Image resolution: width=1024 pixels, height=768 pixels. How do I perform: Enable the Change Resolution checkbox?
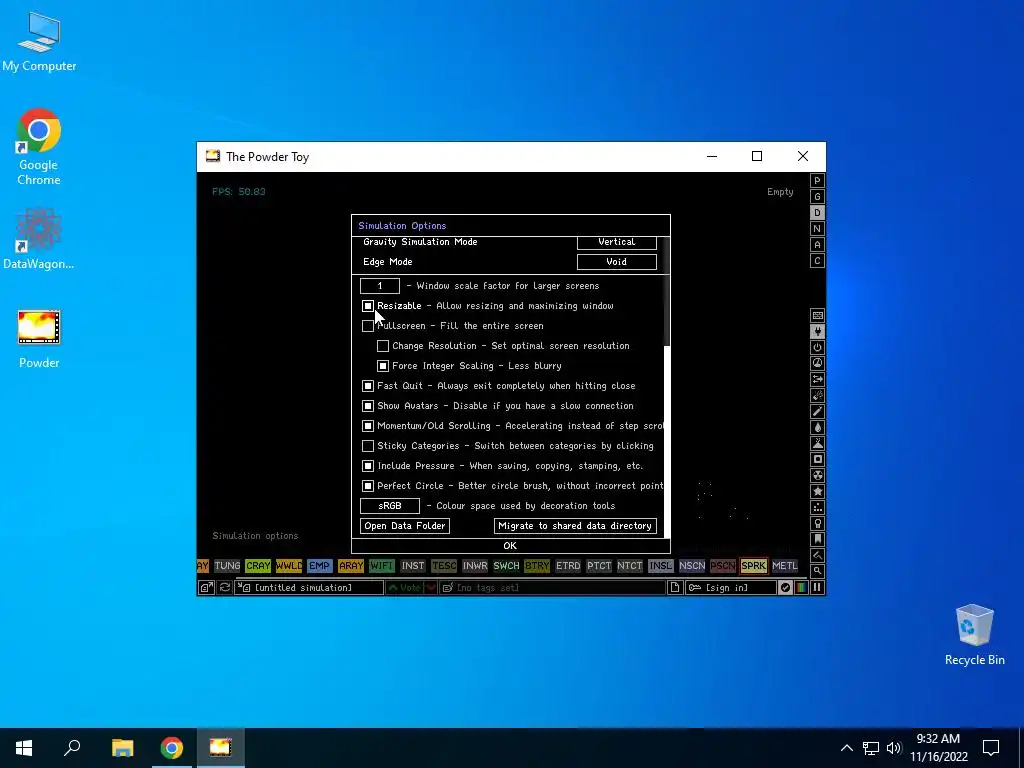pyautogui.click(x=383, y=345)
